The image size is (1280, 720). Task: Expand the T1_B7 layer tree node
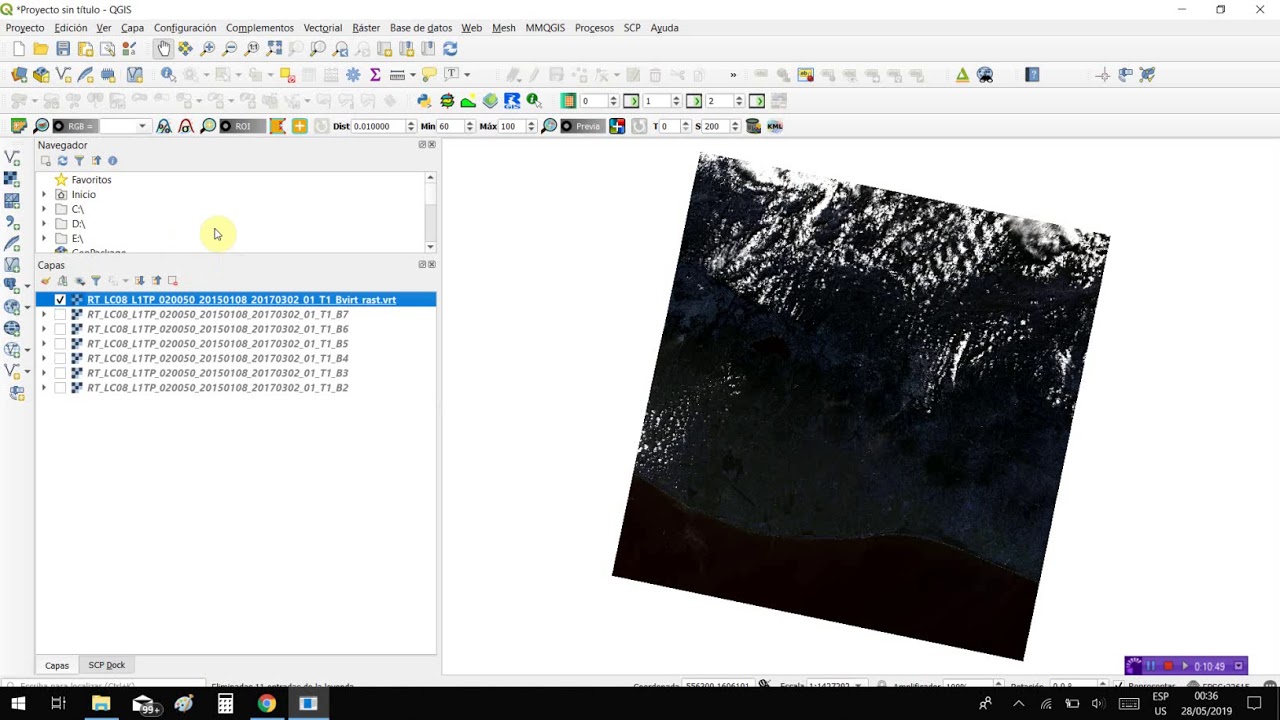tap(43, 315)
